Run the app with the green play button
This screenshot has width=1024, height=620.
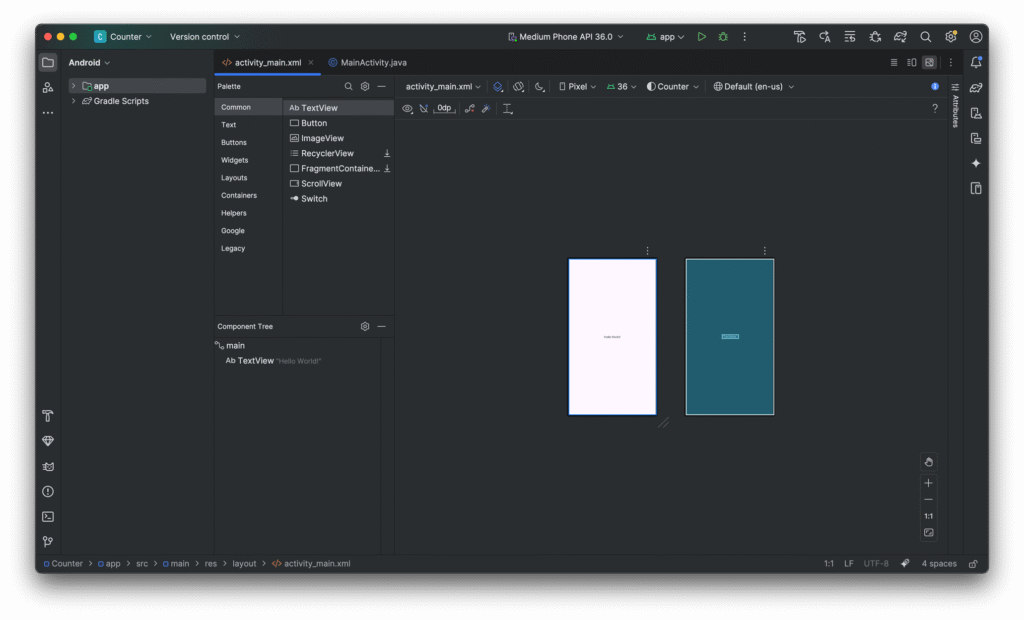point(701,37)
